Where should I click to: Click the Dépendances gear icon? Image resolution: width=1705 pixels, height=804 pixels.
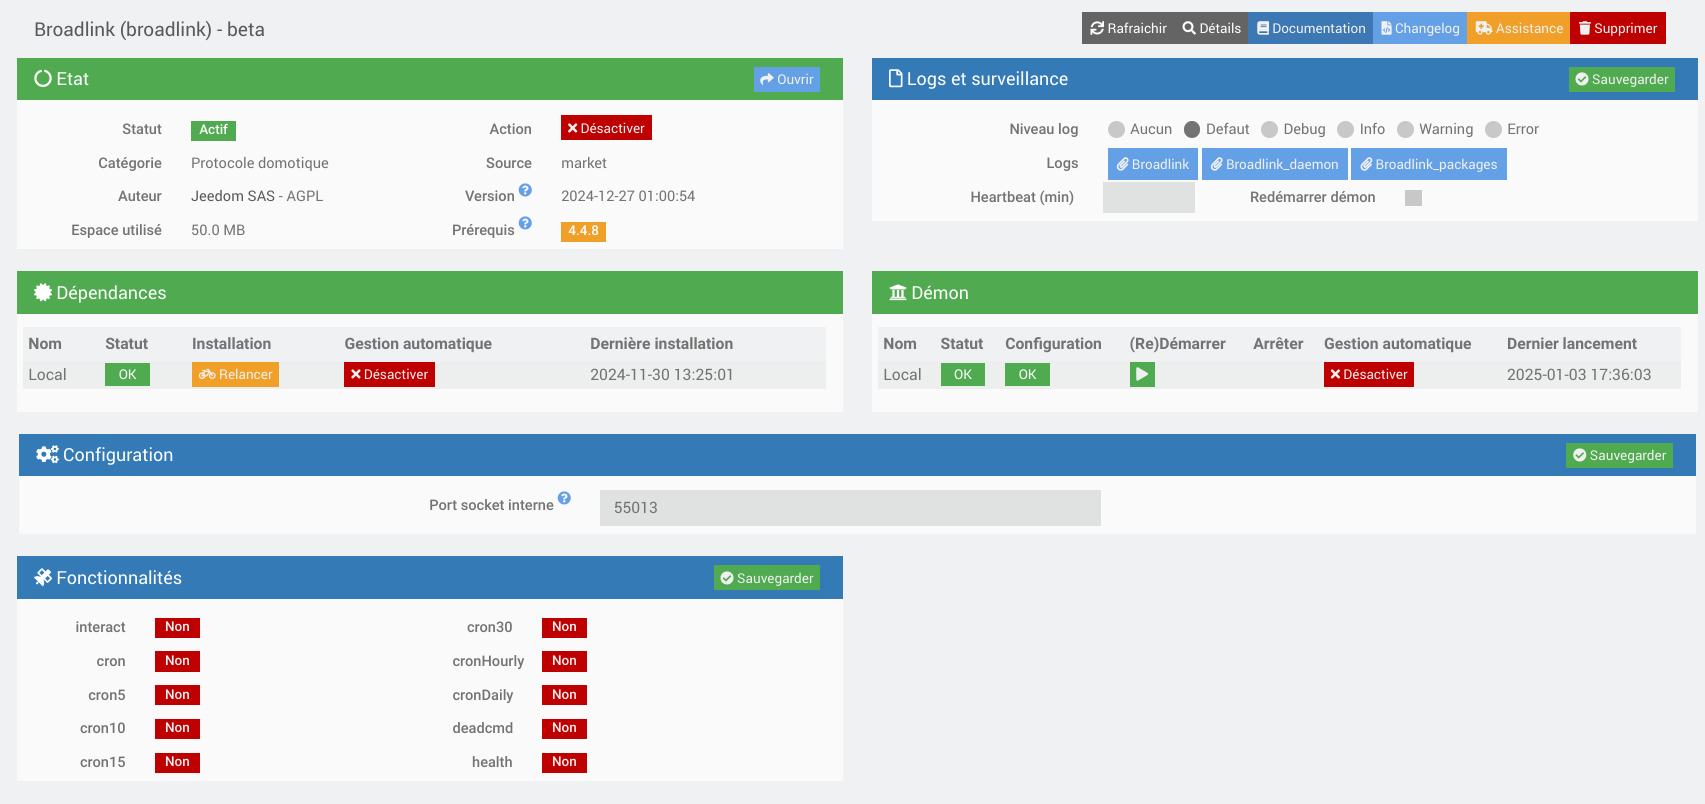click(43, 292)
